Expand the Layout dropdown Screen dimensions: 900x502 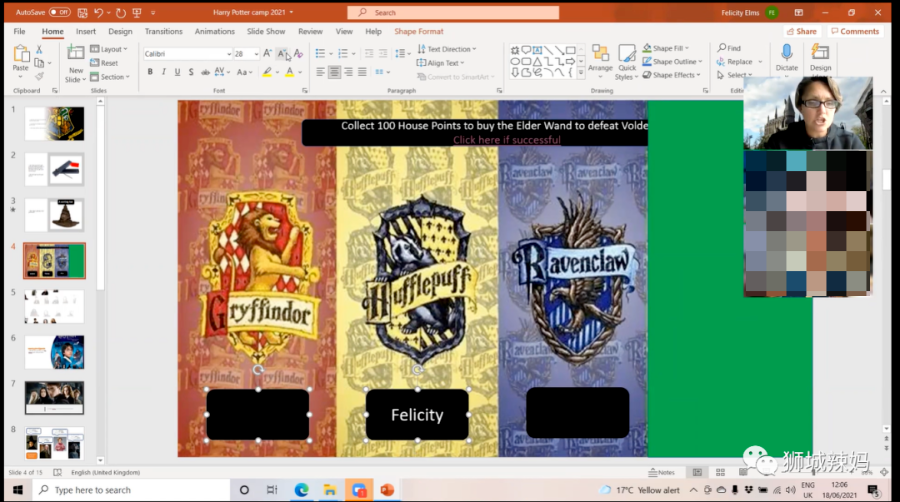pyautogui.click(x=109, y=49)
